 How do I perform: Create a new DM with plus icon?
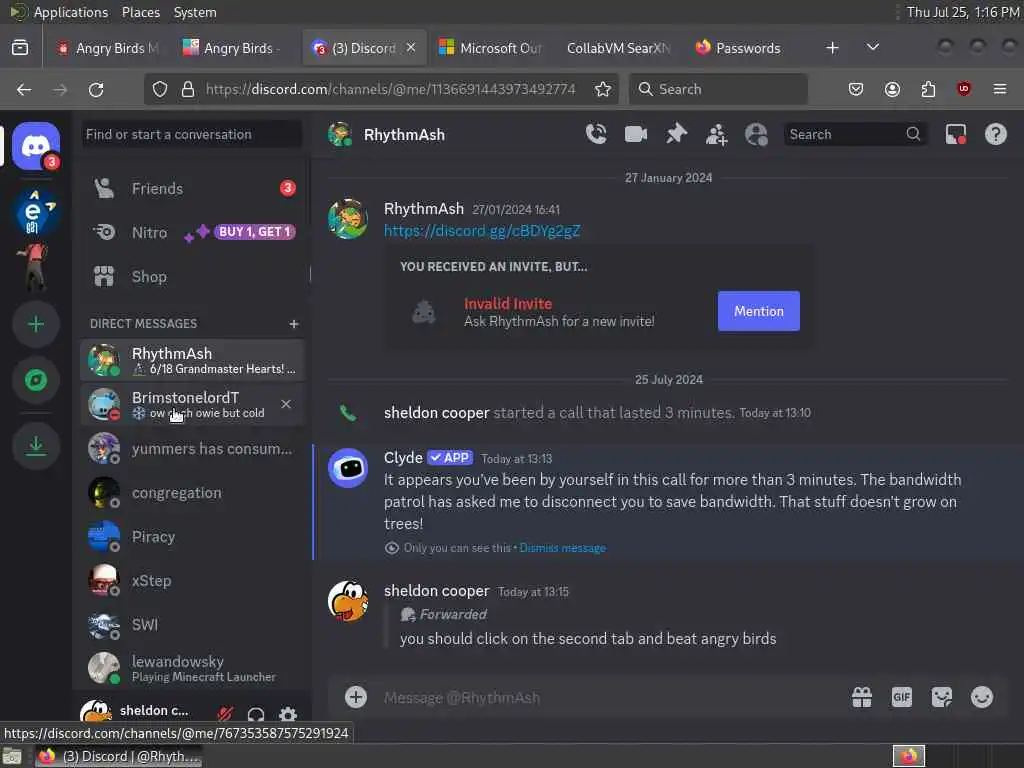294,324
